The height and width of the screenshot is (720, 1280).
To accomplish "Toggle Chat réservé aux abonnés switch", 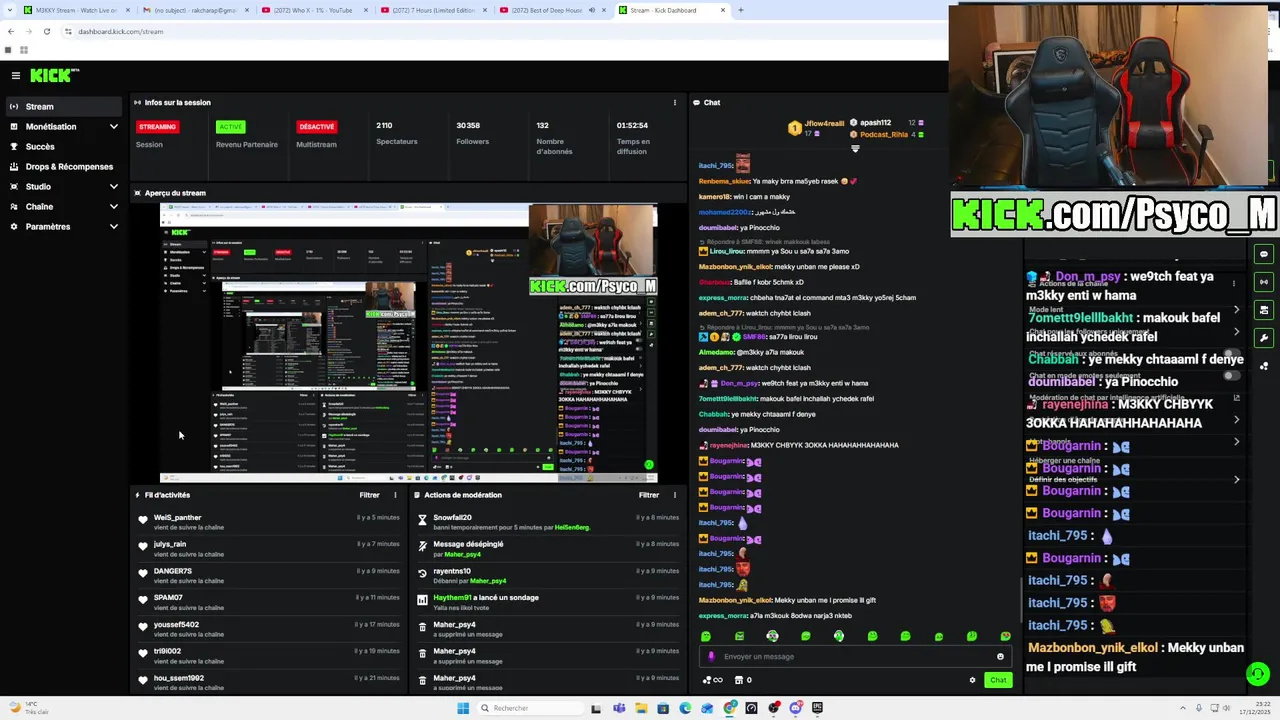I will (1231, 353).
